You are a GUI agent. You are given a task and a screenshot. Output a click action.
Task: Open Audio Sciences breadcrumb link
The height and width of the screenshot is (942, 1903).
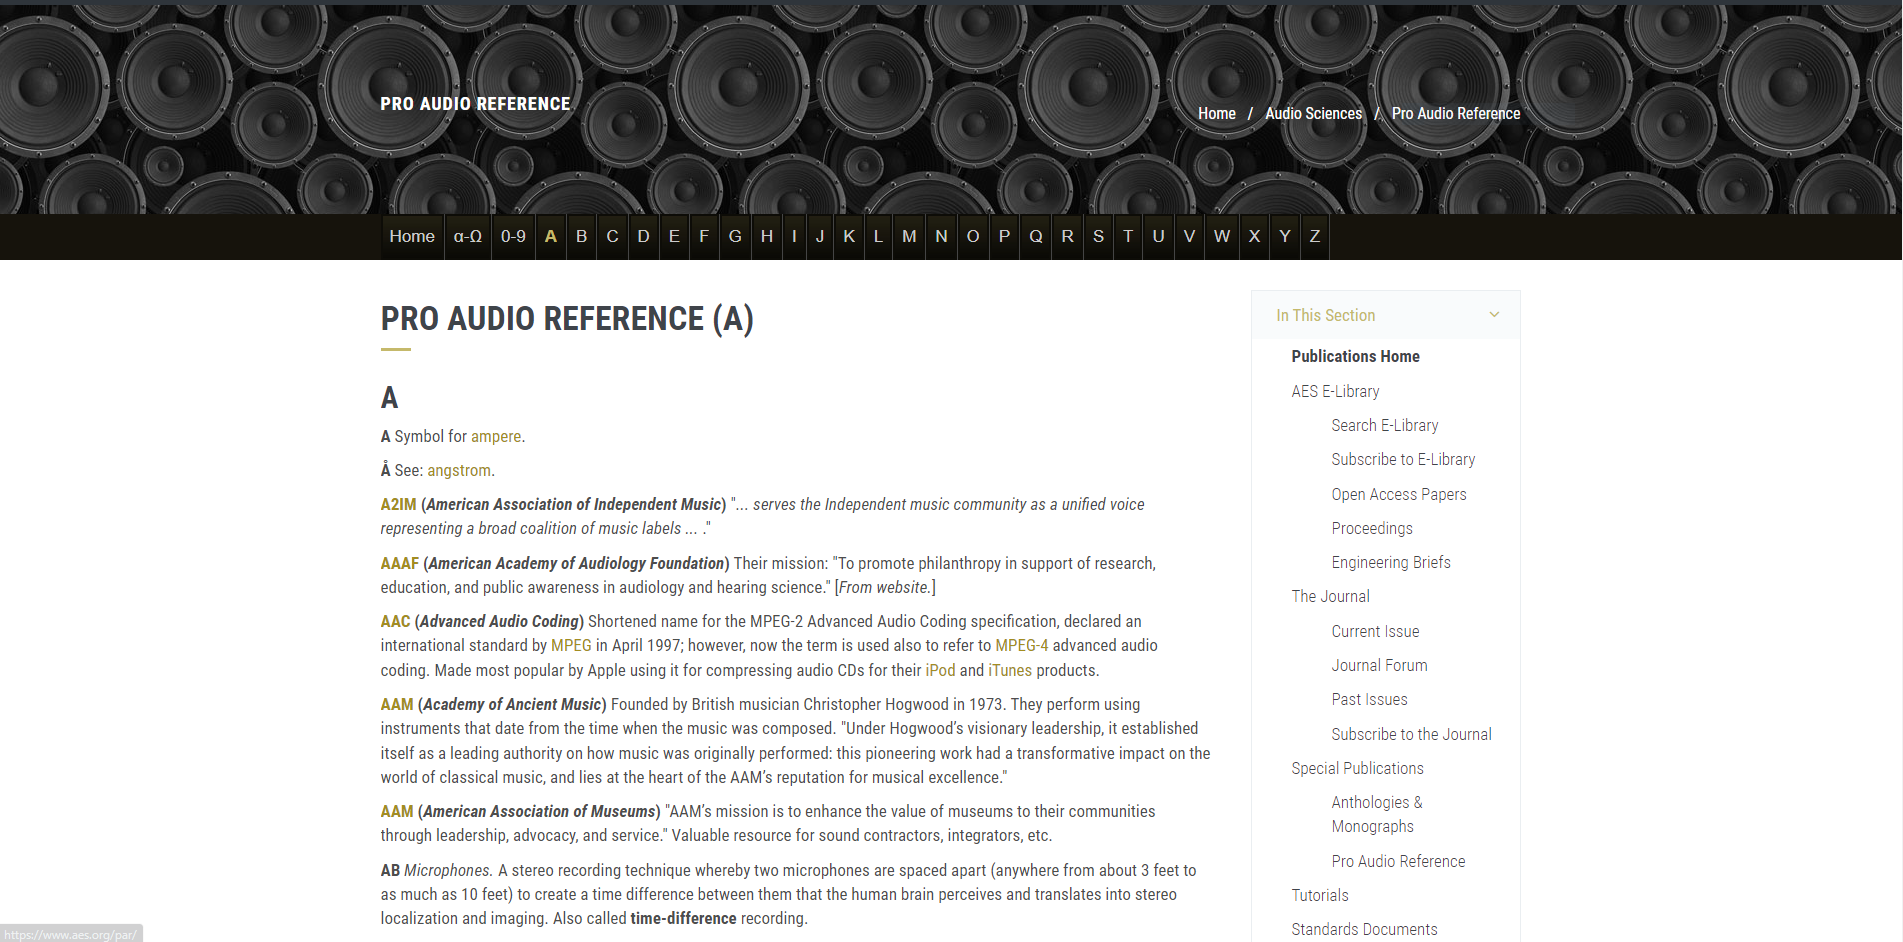[1313, 113]
